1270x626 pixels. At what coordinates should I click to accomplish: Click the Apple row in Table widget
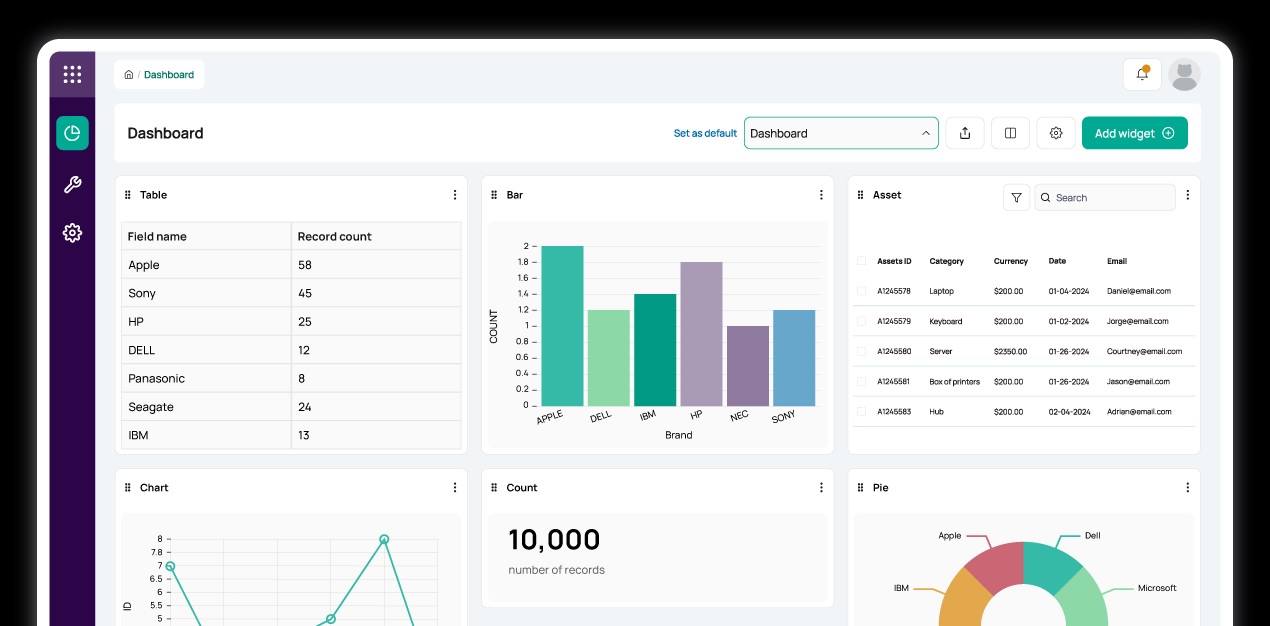pos(291,265)
